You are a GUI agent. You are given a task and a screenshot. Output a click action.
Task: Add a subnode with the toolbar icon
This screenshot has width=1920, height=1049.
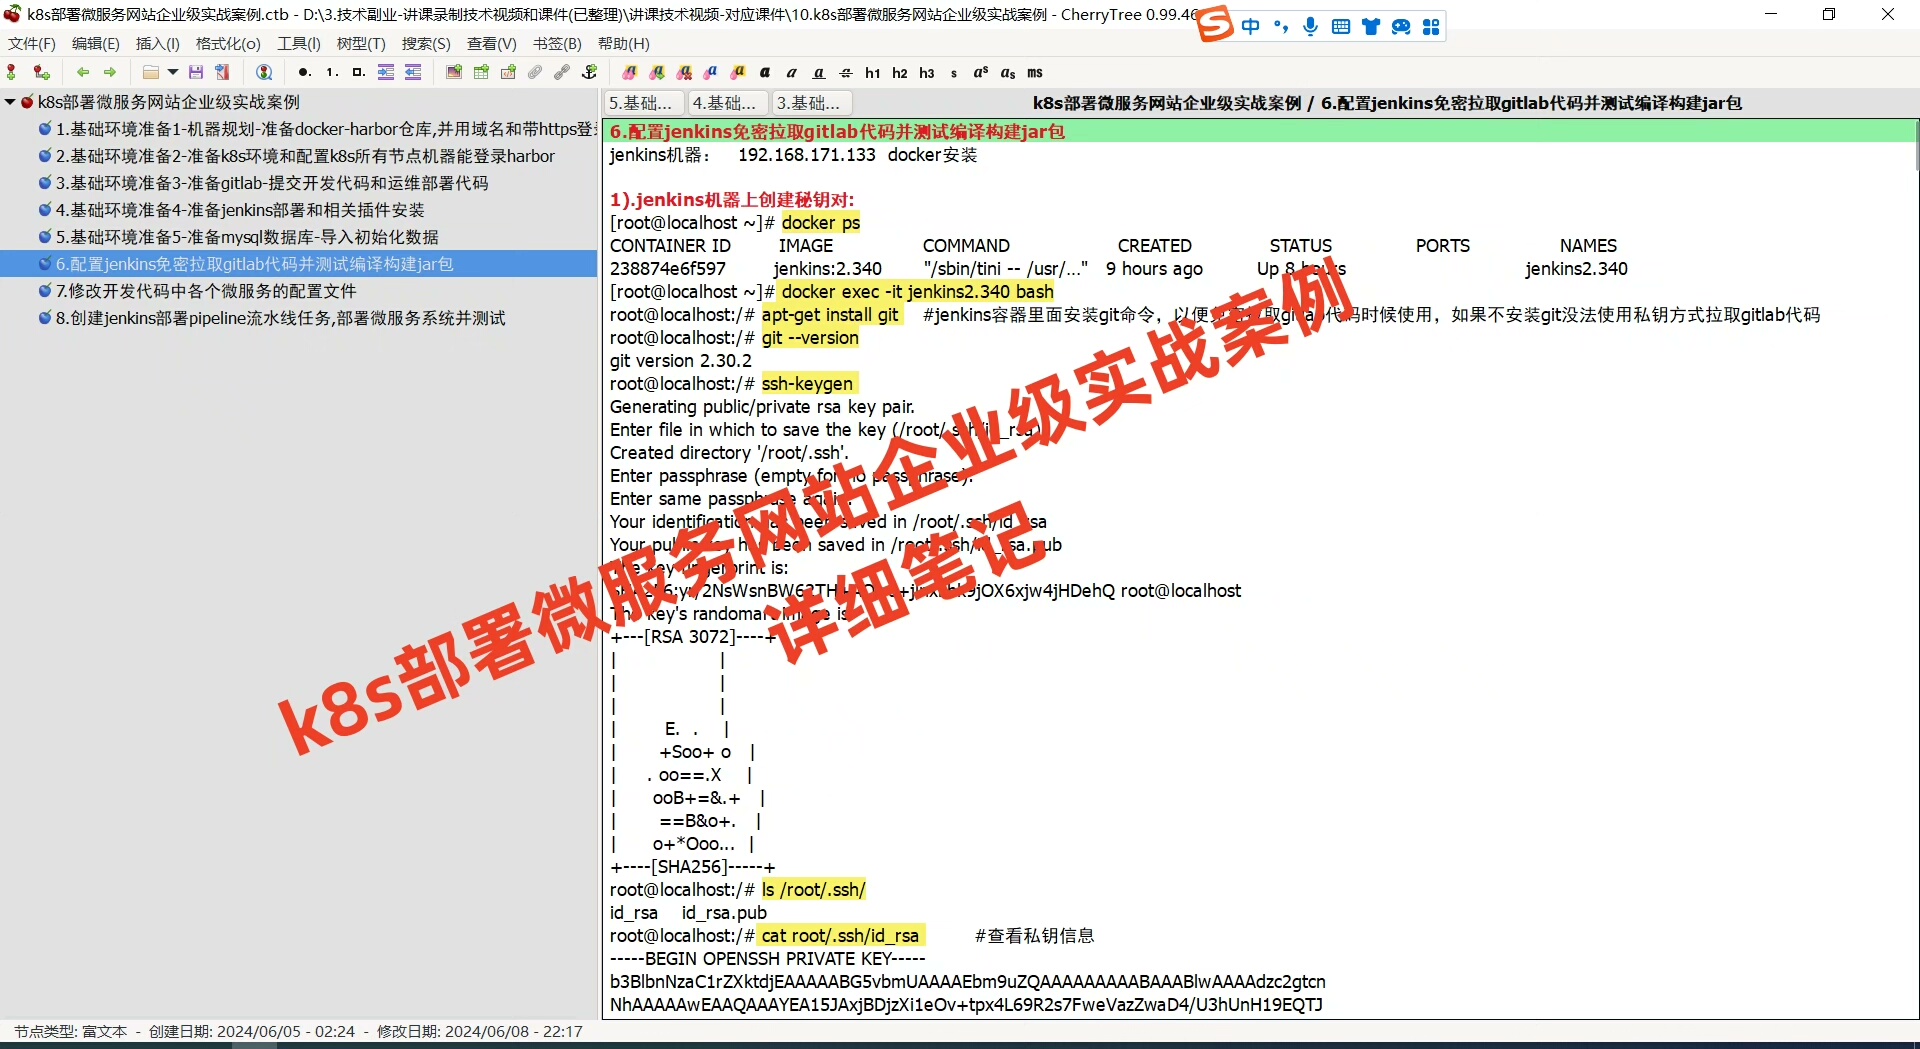click(41, 72)
